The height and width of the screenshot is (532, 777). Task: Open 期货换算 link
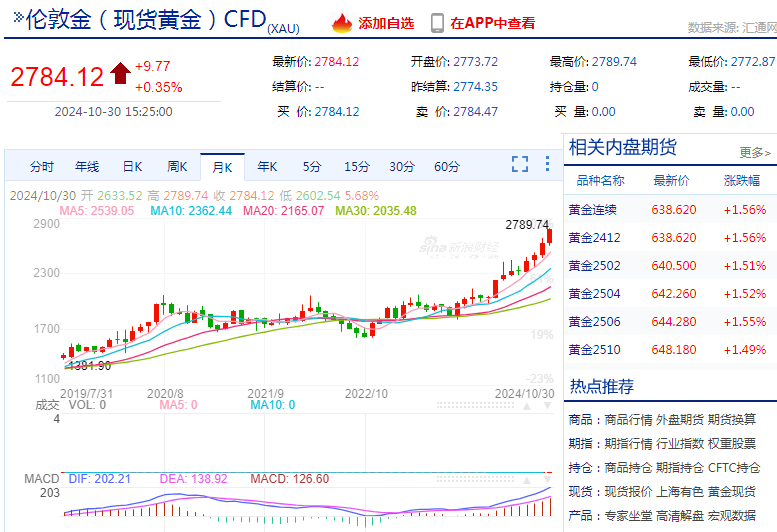(731, 420)
